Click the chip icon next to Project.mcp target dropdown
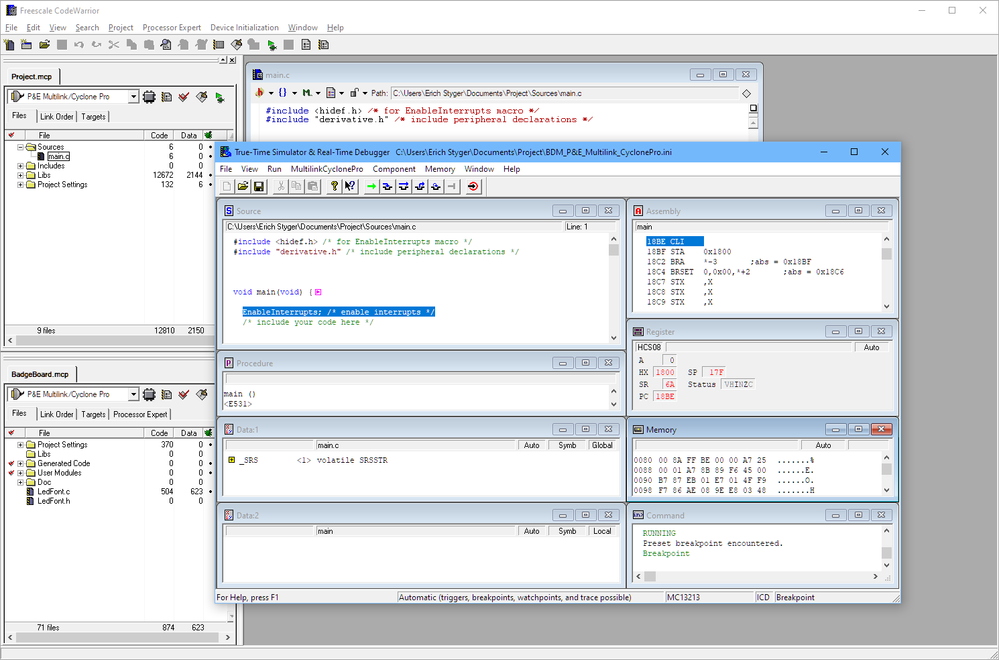 click(149, 97)
